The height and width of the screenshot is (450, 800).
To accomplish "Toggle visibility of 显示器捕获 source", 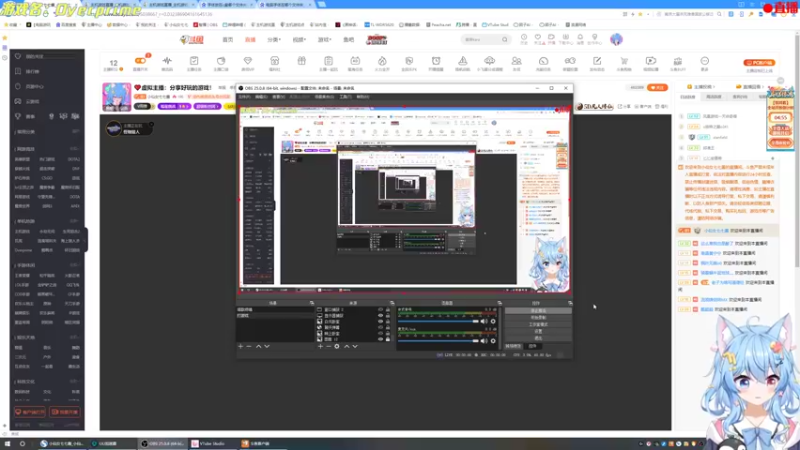I will pos(380,316).
